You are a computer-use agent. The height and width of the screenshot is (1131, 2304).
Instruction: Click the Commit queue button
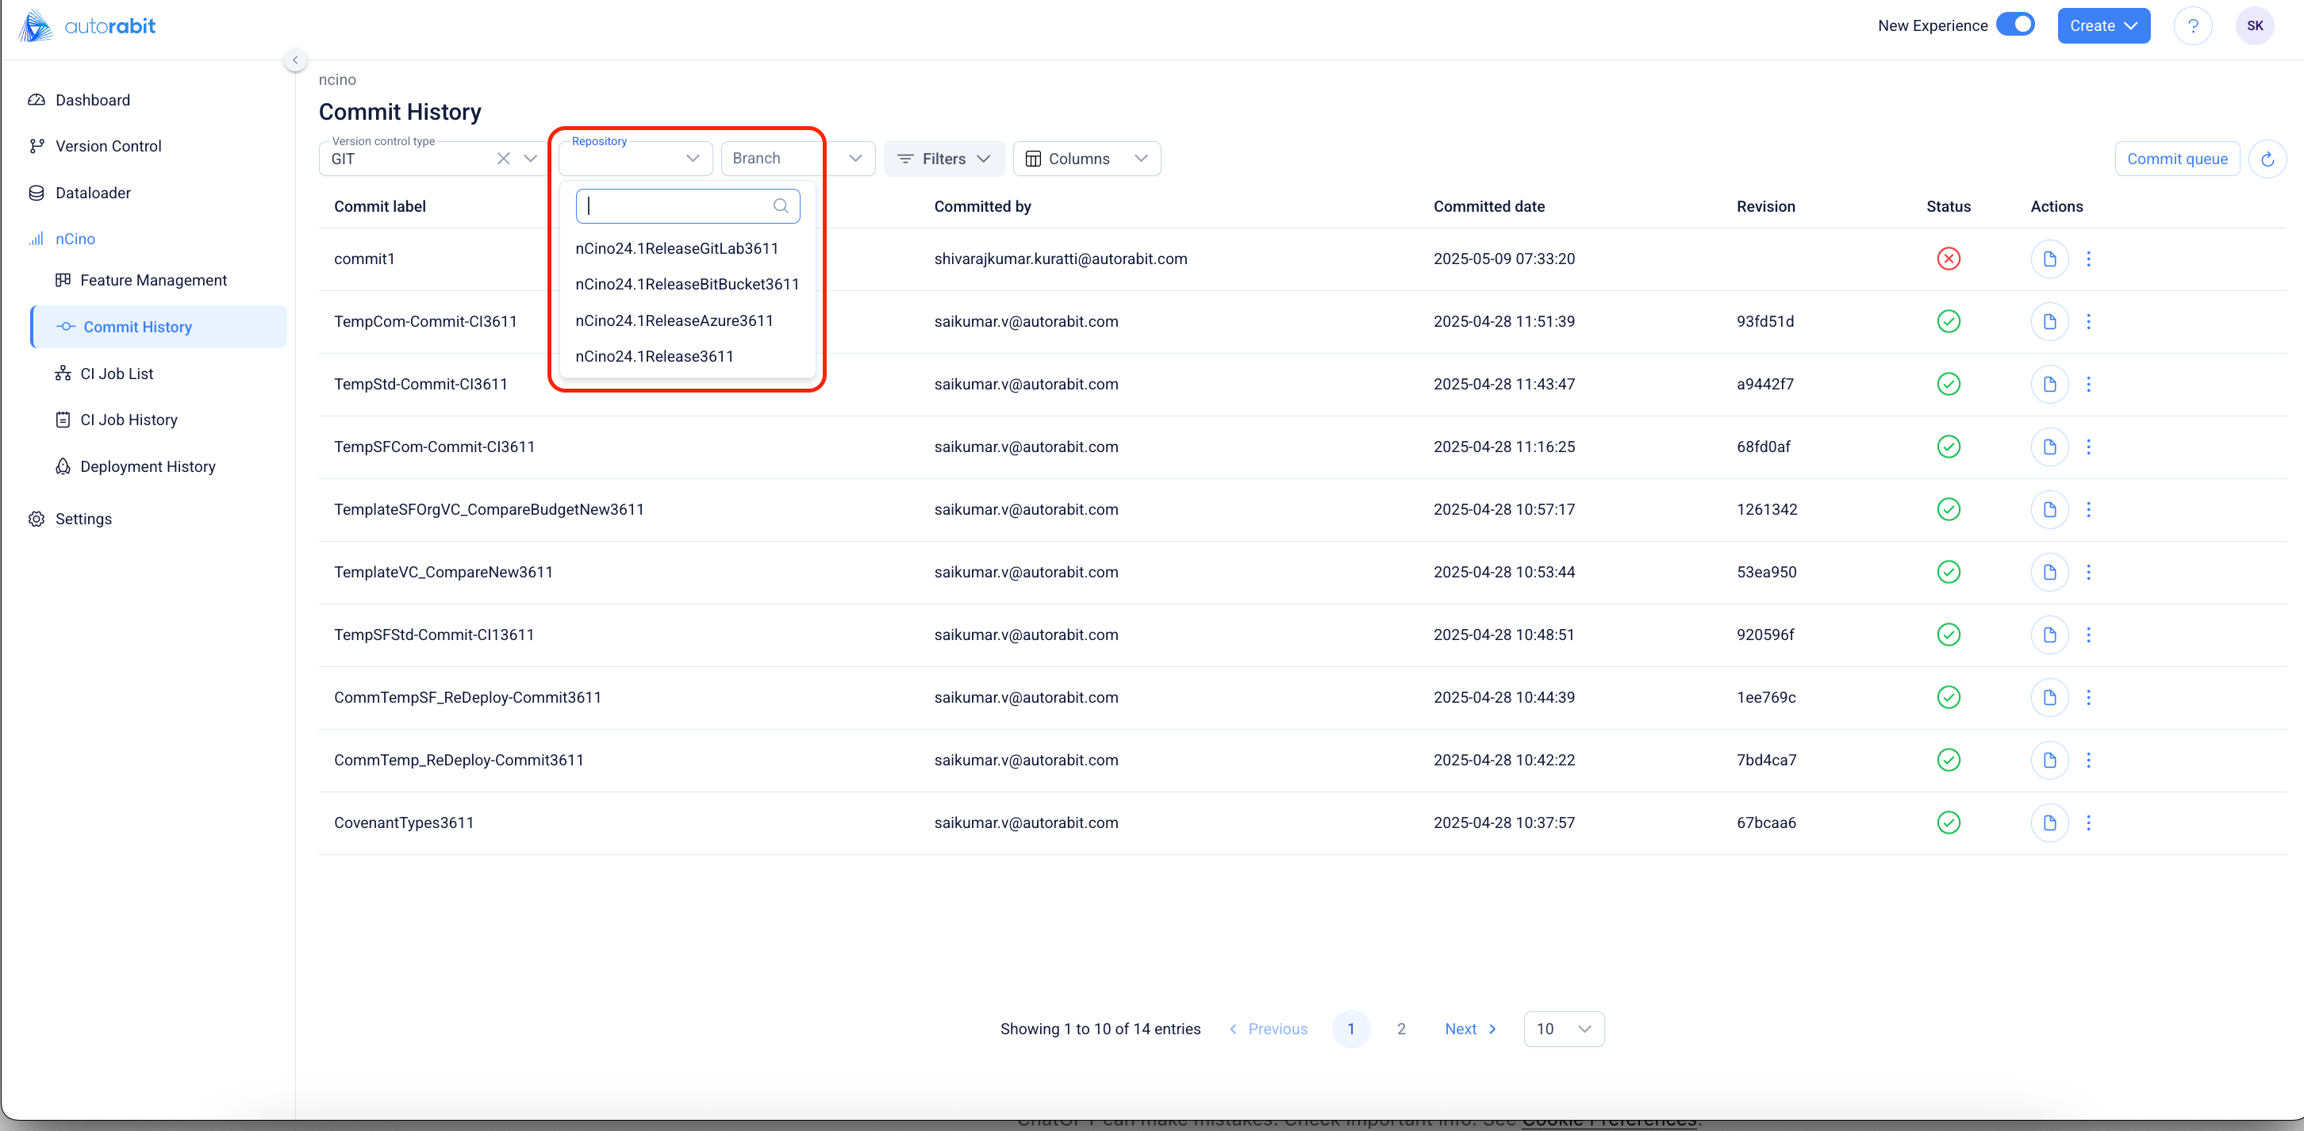tap(2177, 159)
